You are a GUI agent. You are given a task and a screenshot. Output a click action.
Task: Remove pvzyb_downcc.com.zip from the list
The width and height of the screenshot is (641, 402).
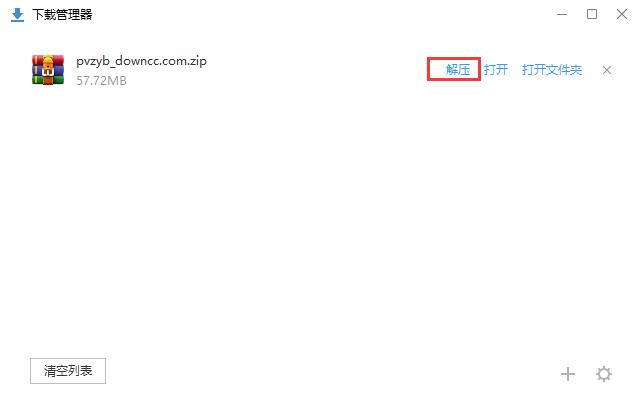pyautogui.click(x=607, y=70)
